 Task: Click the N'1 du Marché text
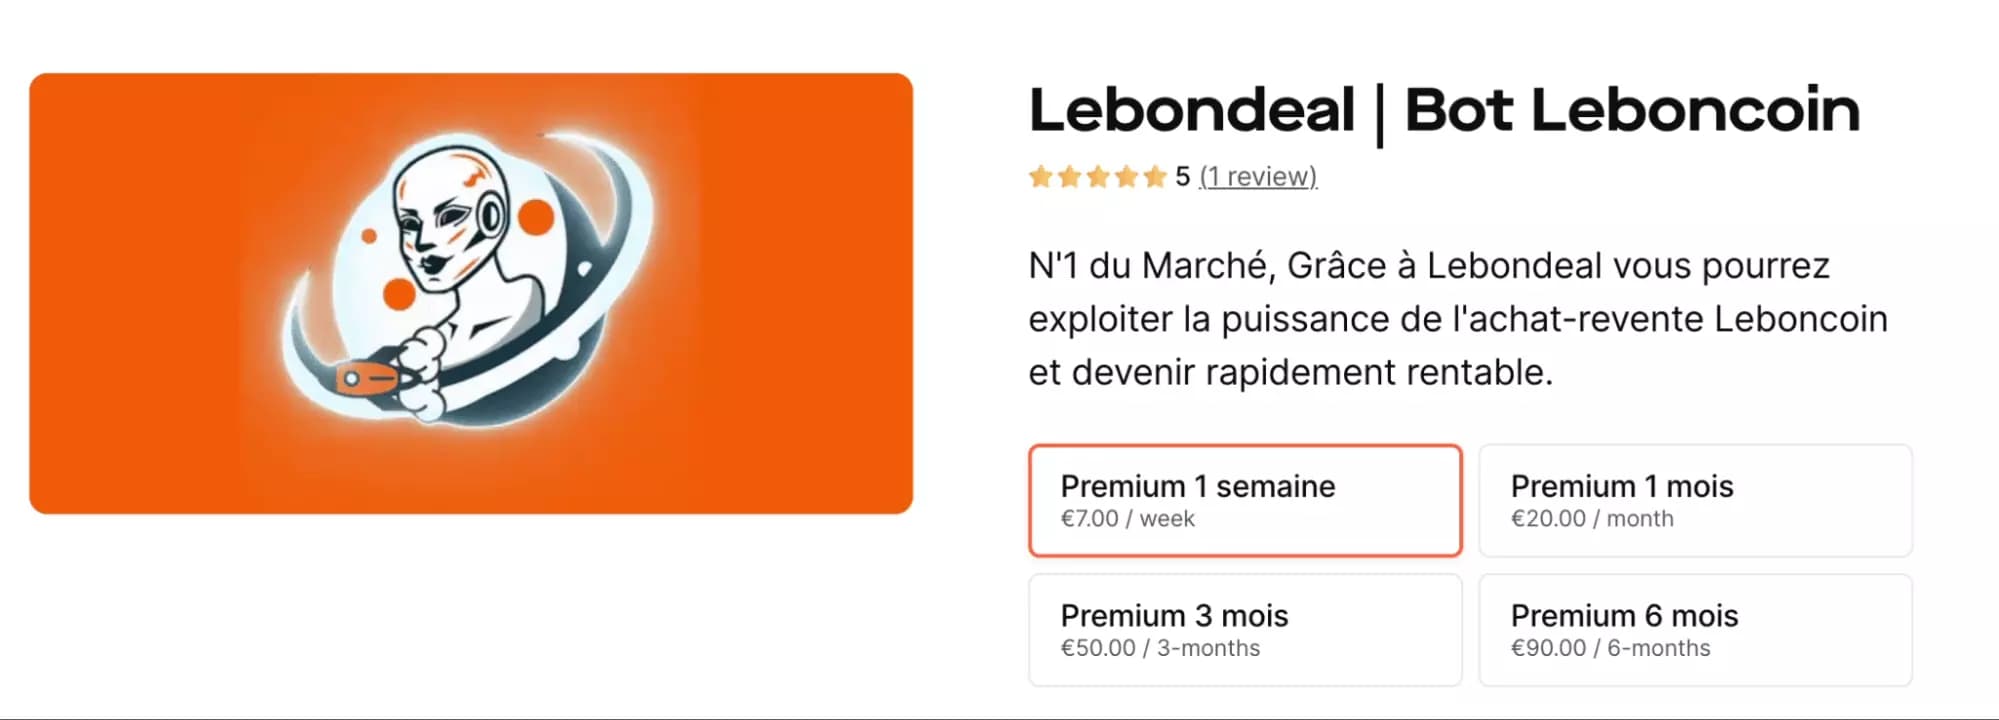point(1120,265)
